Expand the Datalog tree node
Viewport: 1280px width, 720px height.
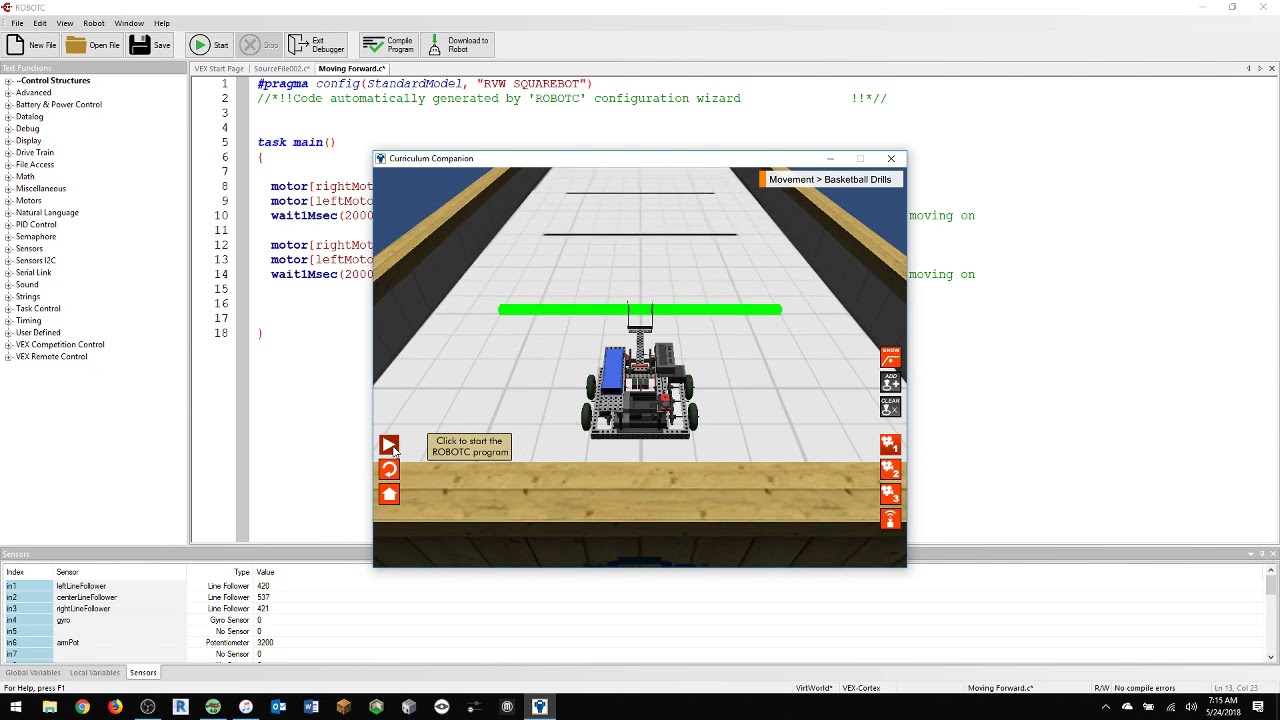tap(8, 117)
